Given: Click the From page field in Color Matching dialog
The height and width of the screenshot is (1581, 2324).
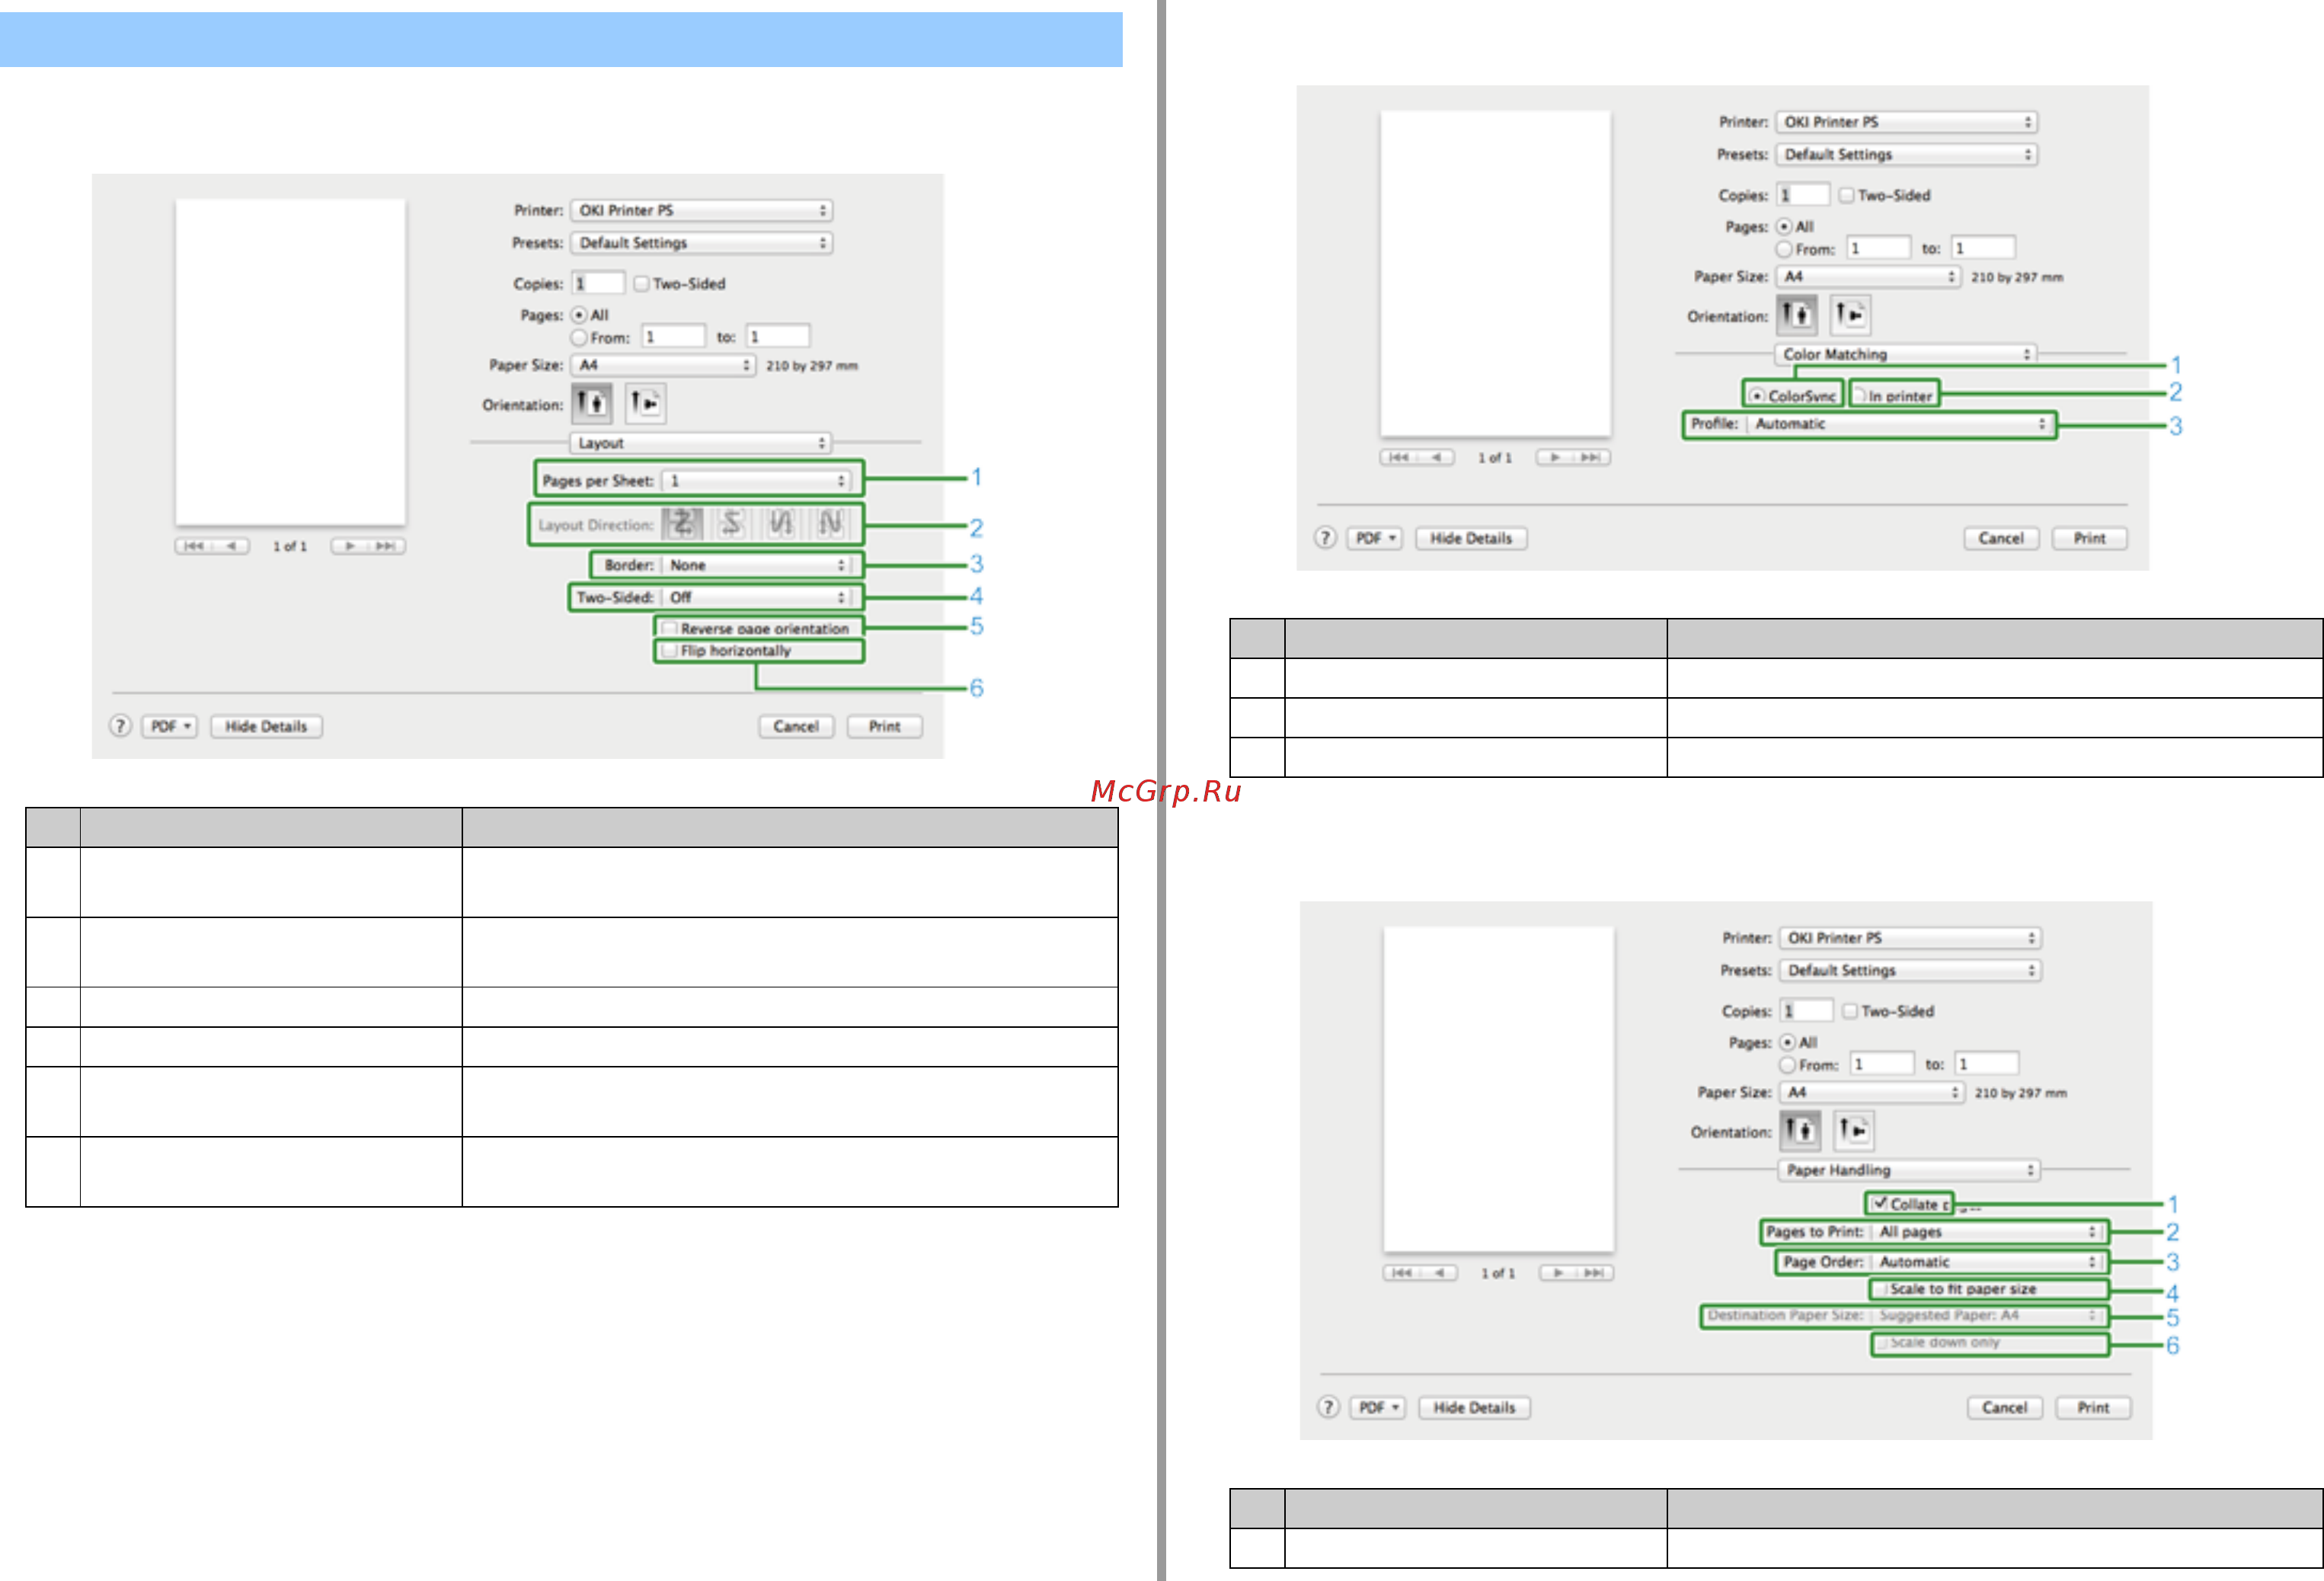Looking at the screenshot, I should 1878,248.
